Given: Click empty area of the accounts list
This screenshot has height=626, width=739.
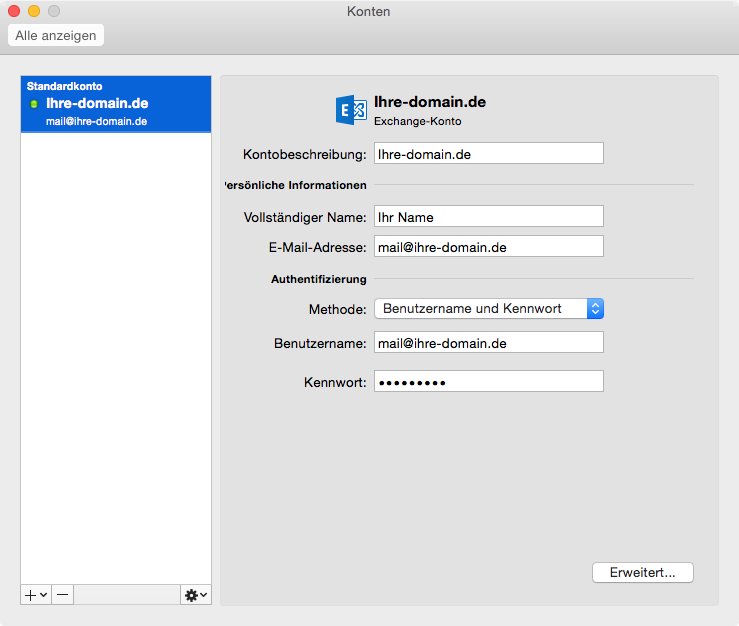Looking at the screenshot, I should (x=116, y=358).
